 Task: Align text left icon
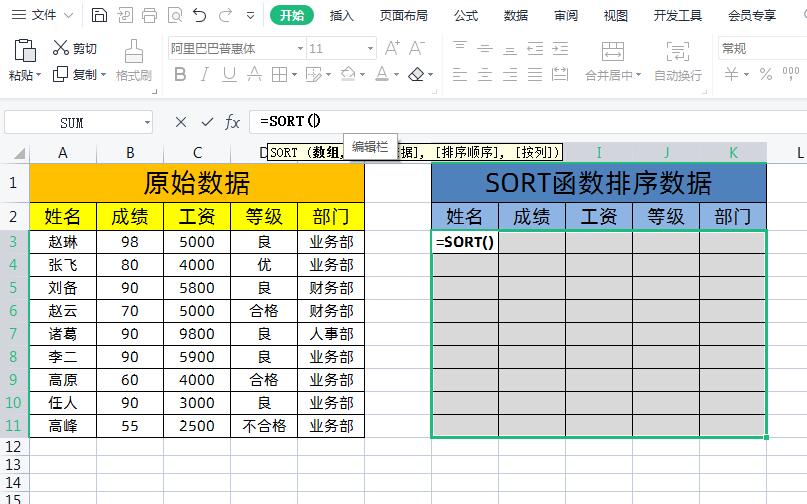click(x=460, y=75)
